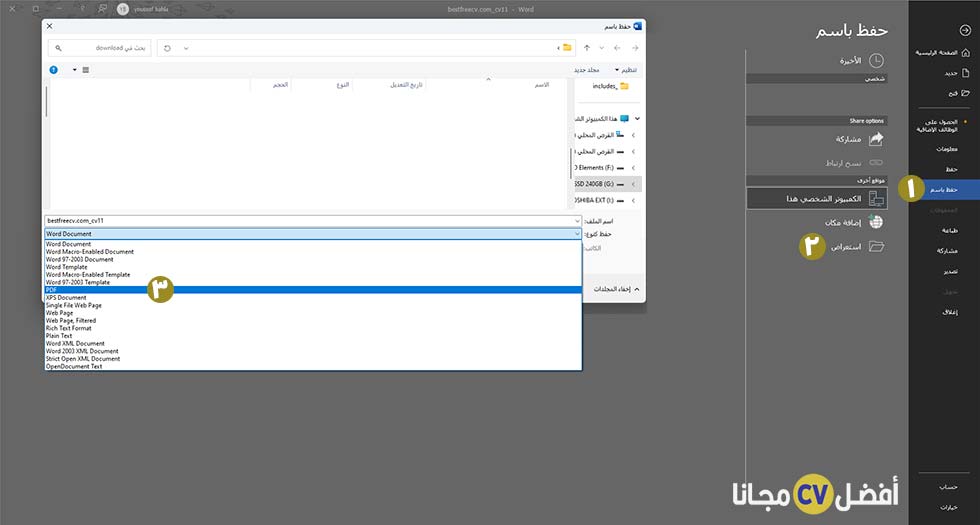The width and height of the screenshot is (980, 525).
Task: Select the includes_ folder in navigation pane
Action: point(610,86)
